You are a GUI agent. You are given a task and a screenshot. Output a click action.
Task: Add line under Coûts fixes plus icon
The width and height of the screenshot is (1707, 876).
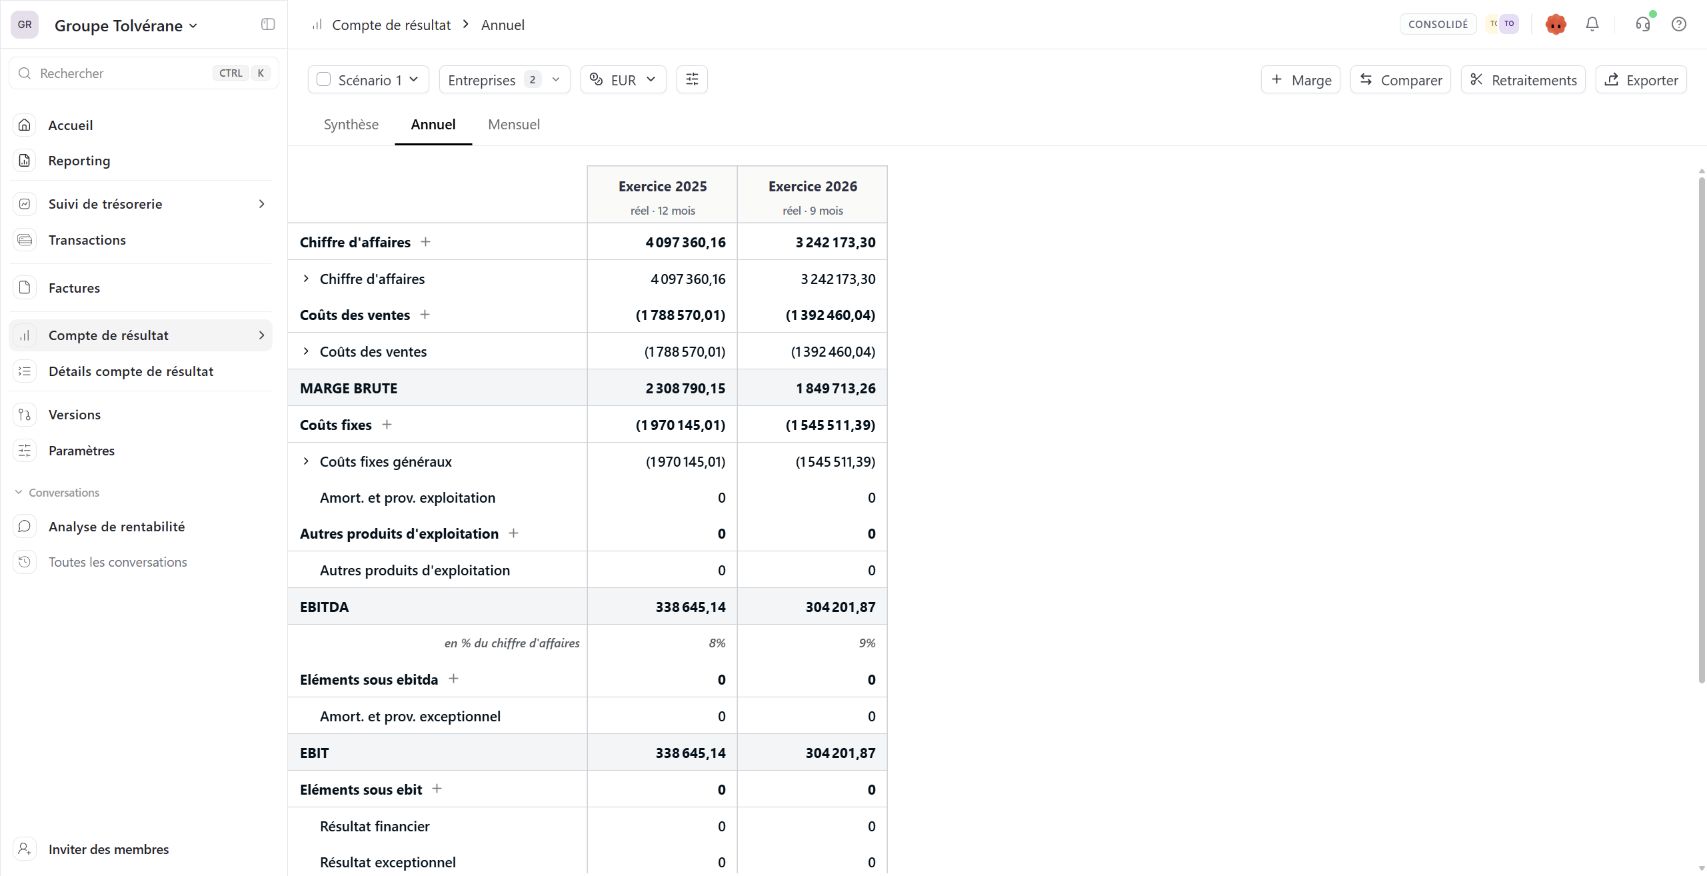tap(387, 425)
